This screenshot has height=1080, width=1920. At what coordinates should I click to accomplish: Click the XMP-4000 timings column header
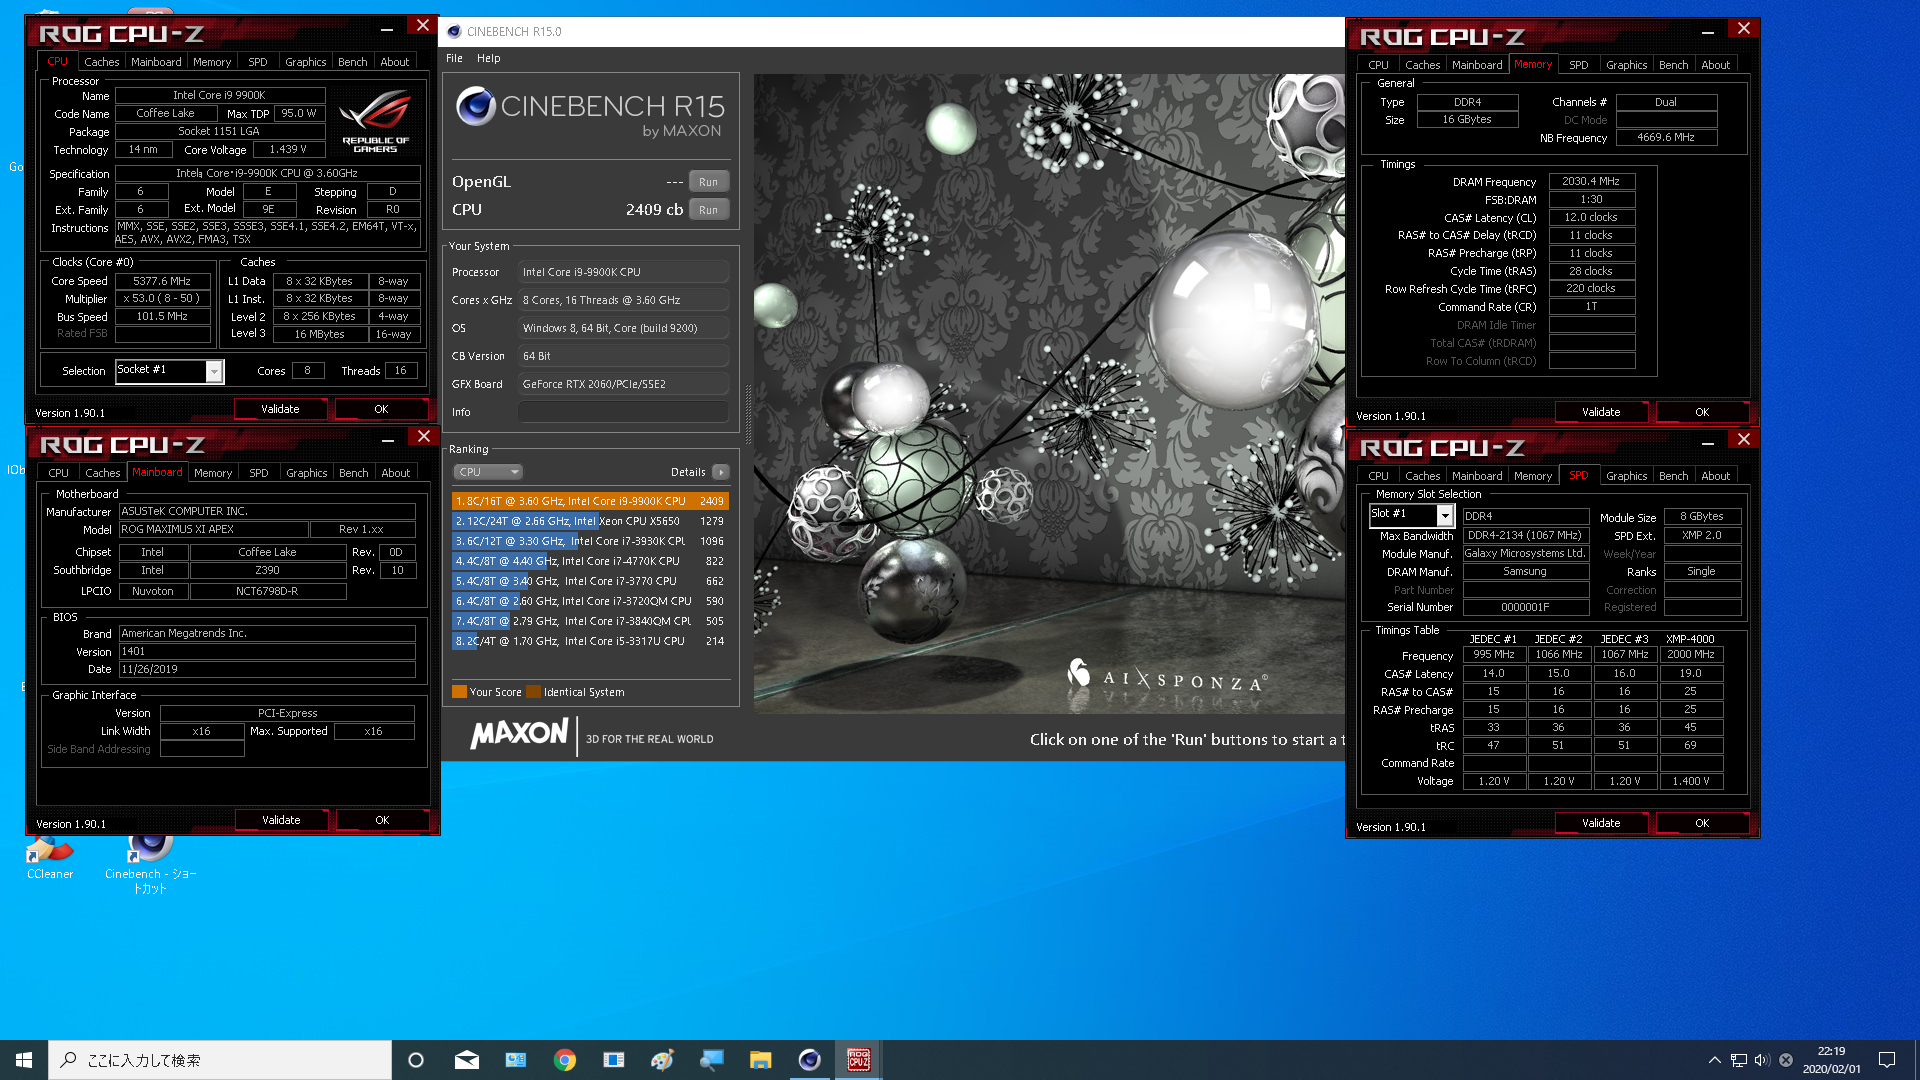coord(1690,639)
